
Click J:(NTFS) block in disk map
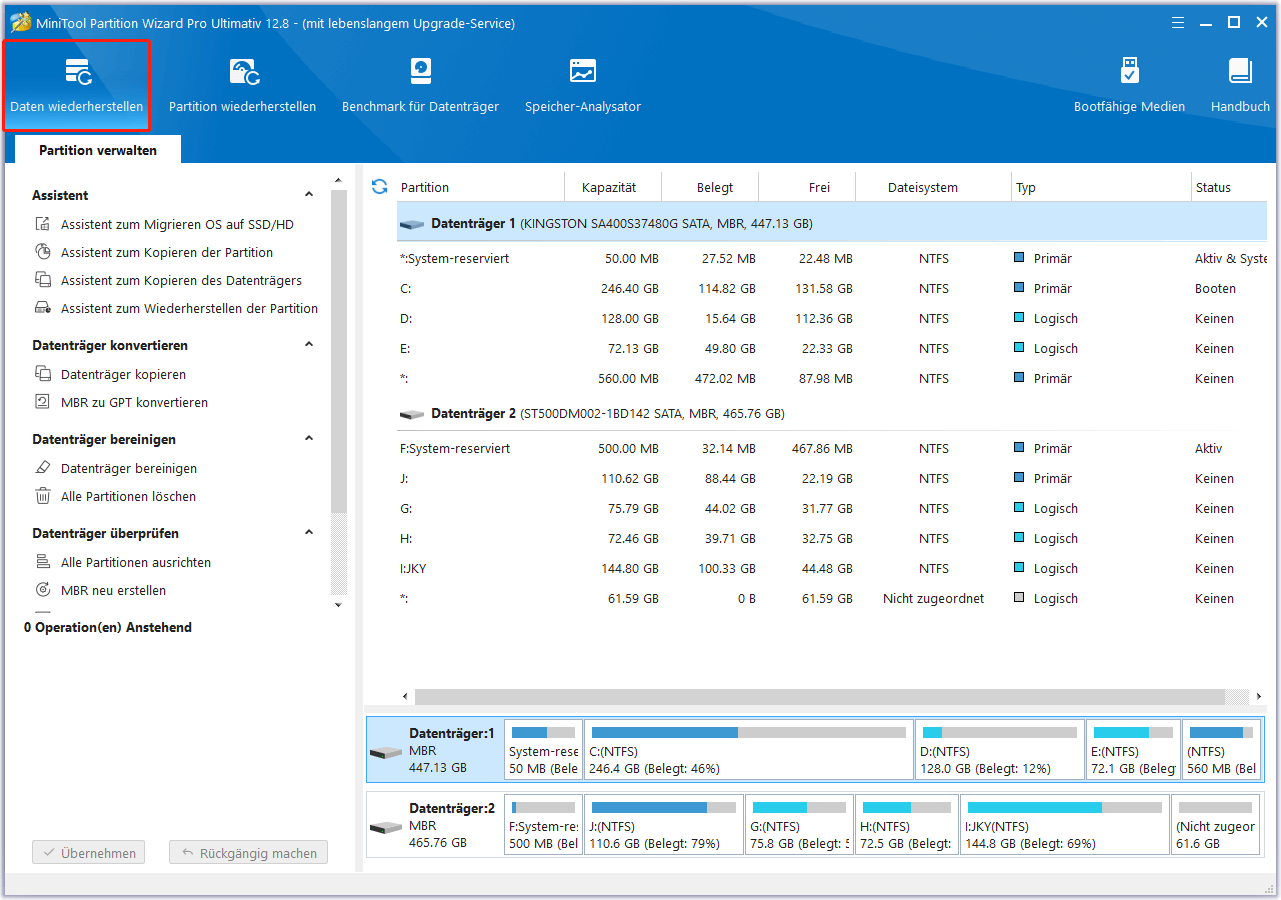coord(664,825)
